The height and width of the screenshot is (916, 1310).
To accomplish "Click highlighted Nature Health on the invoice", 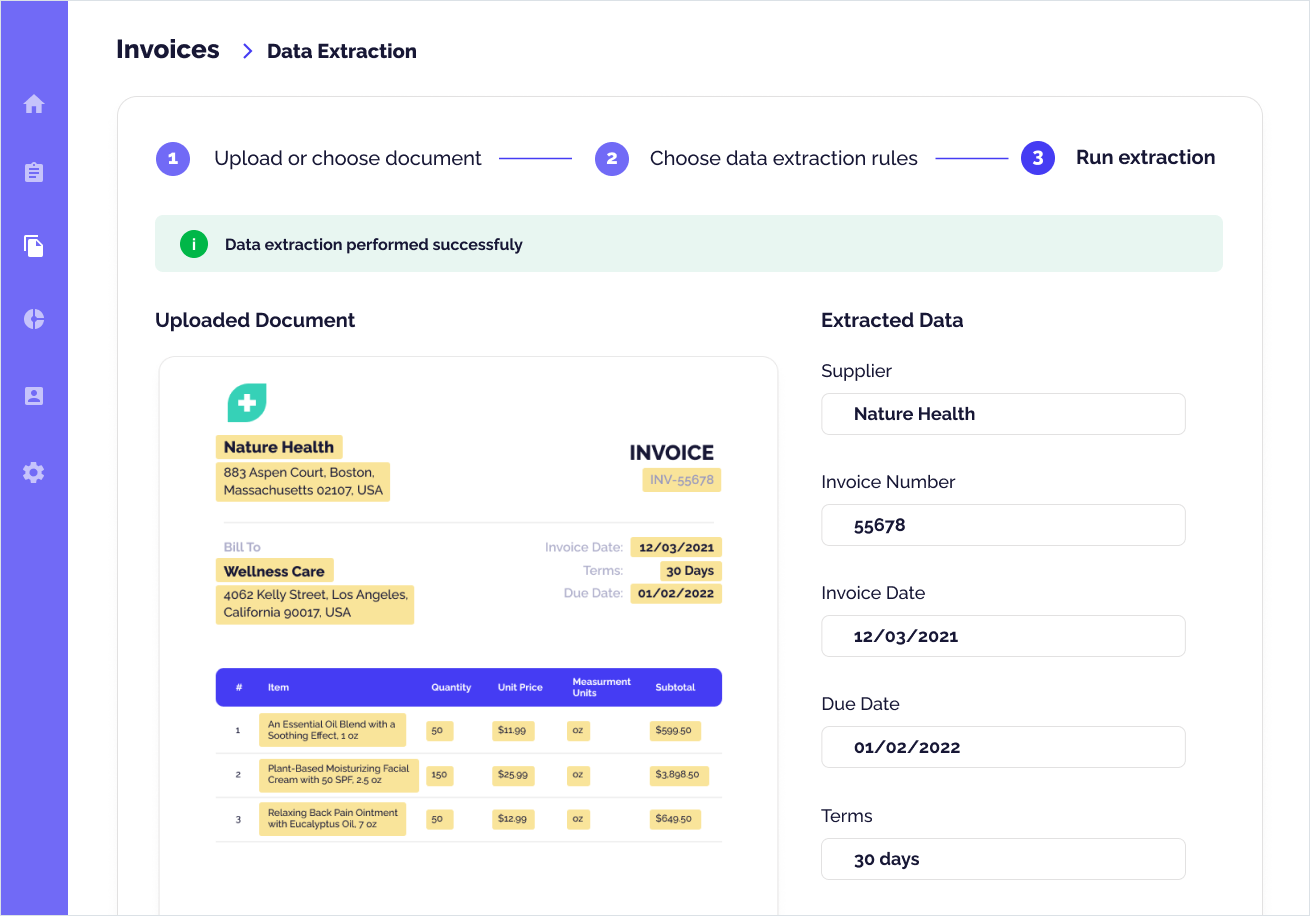I will [279, 447].
